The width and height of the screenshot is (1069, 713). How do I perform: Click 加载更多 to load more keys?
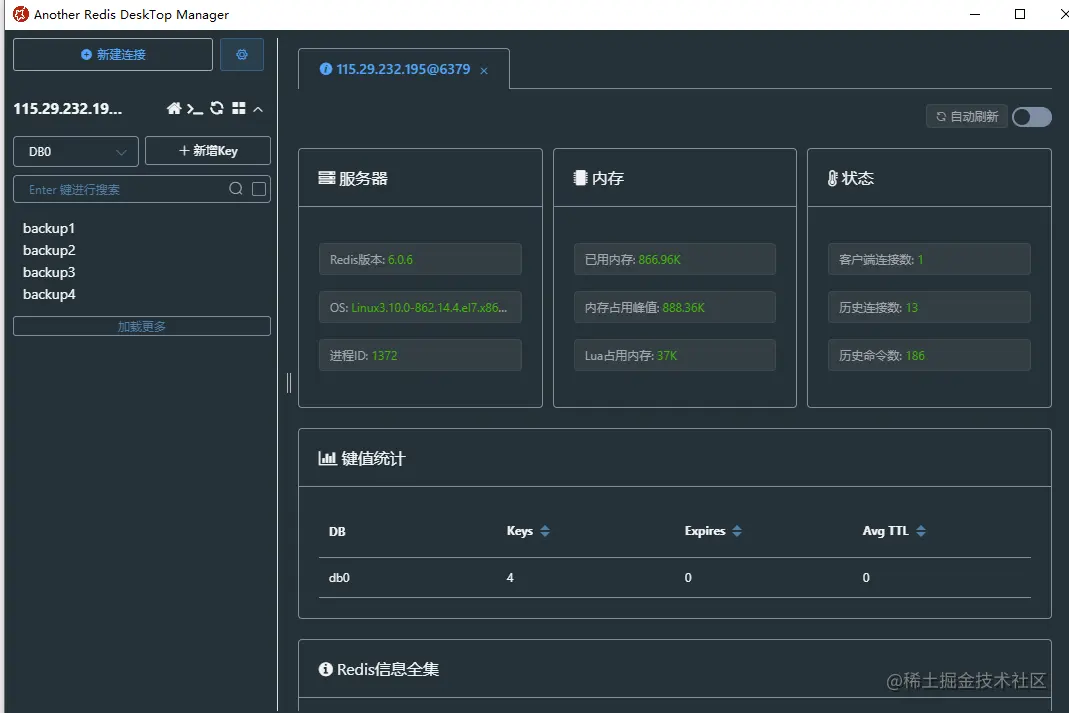tap(142, 327)
